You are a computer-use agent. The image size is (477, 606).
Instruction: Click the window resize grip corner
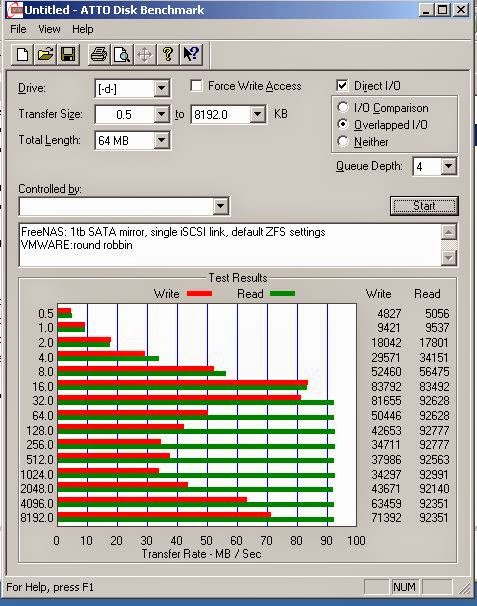coord(465,589)
